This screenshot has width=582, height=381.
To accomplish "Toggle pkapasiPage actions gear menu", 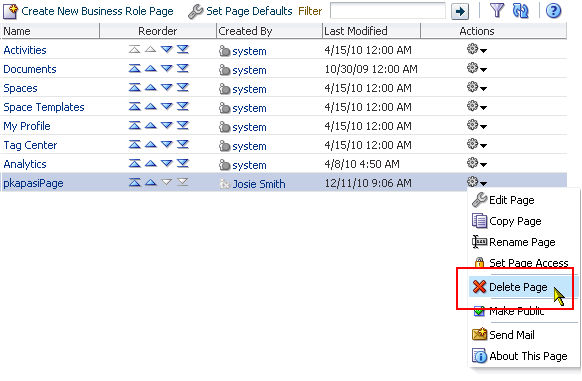I will (477, 182).
